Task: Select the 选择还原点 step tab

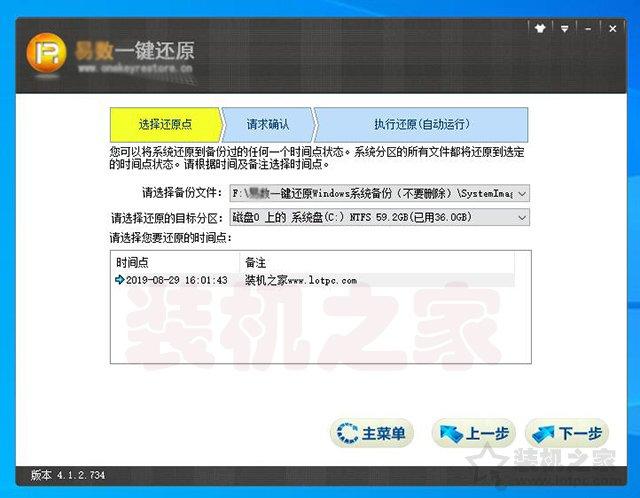Action: pyautogui.click(x=166, y=124)
